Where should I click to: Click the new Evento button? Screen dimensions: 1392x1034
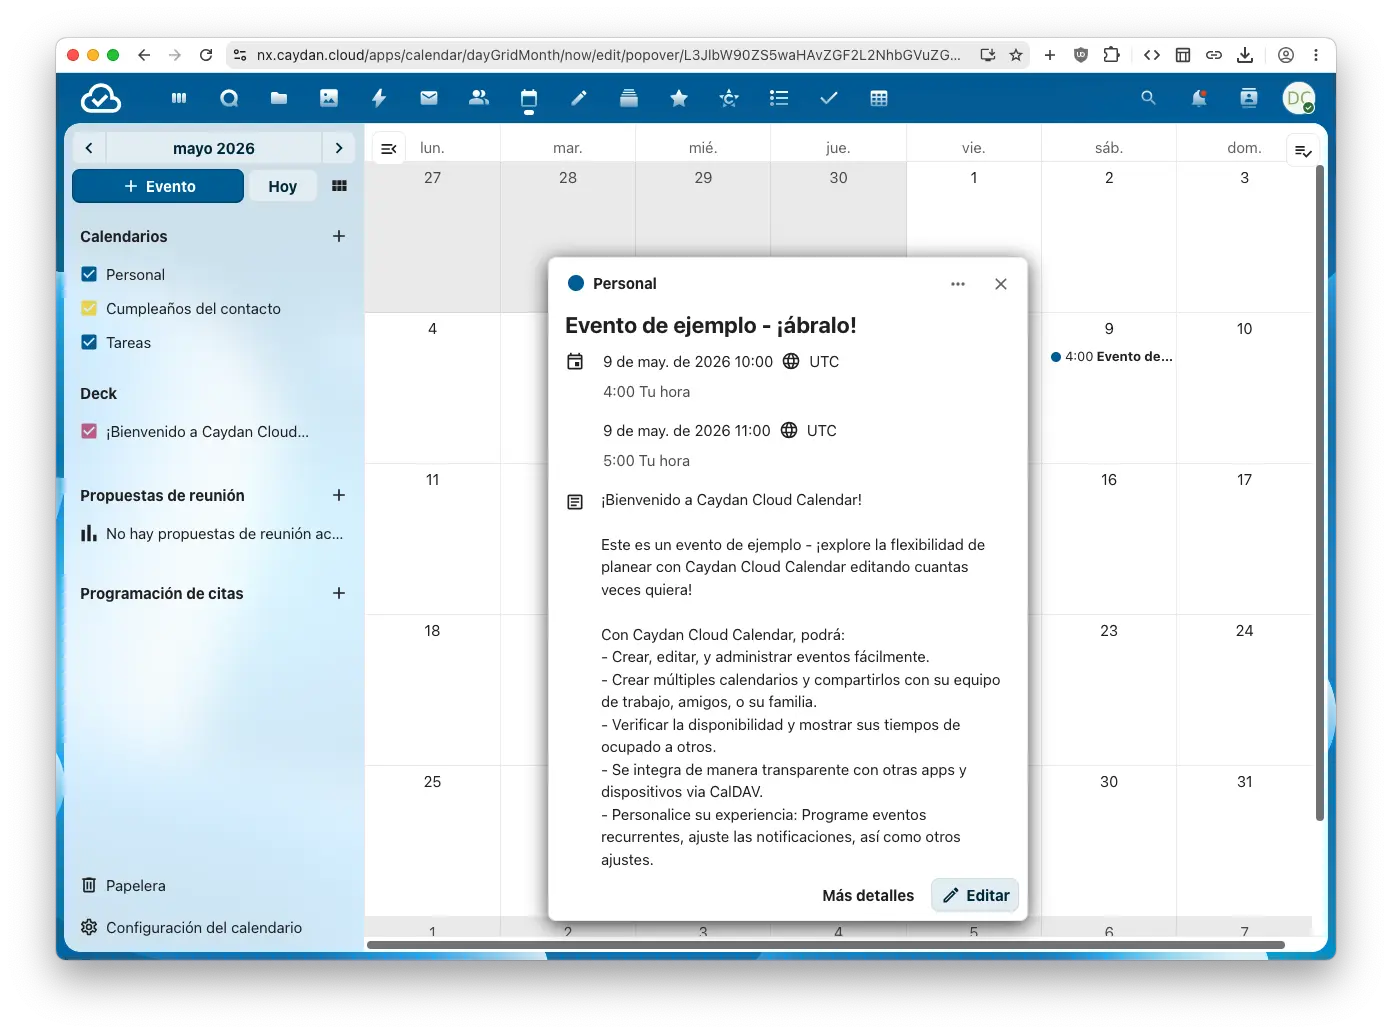pyautogui.click(x=158, y=186)
